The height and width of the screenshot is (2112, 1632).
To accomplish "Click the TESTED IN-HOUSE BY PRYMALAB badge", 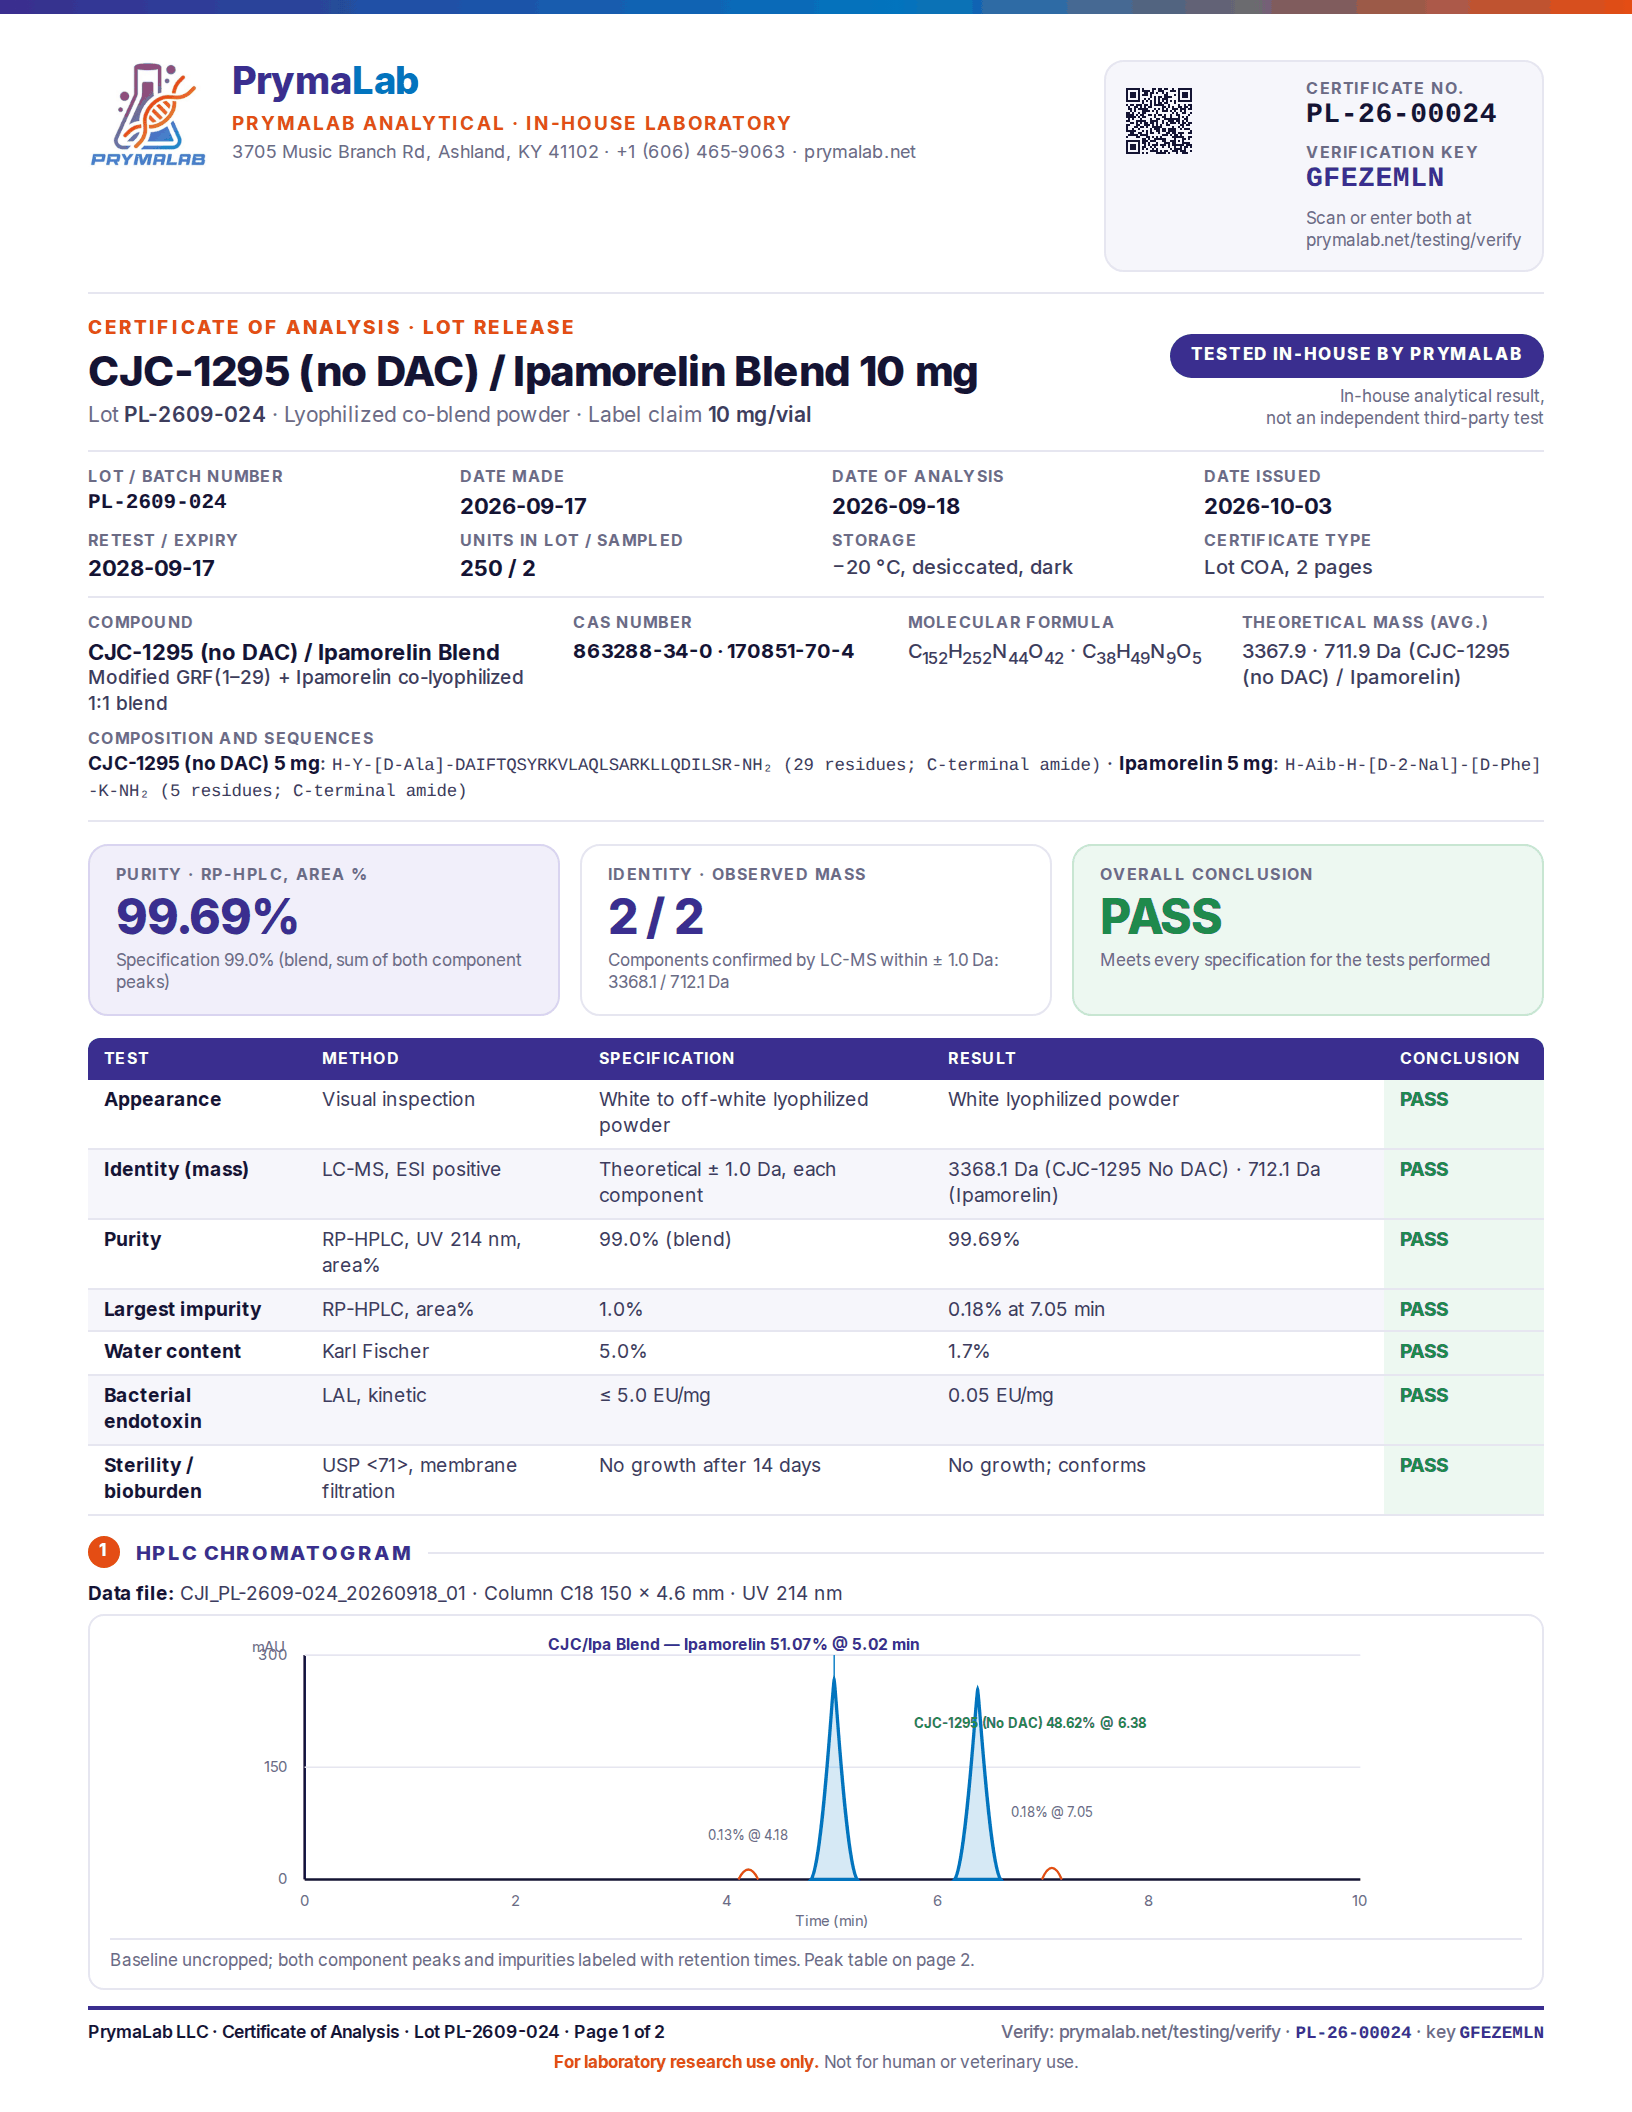I will point(1356,355).
